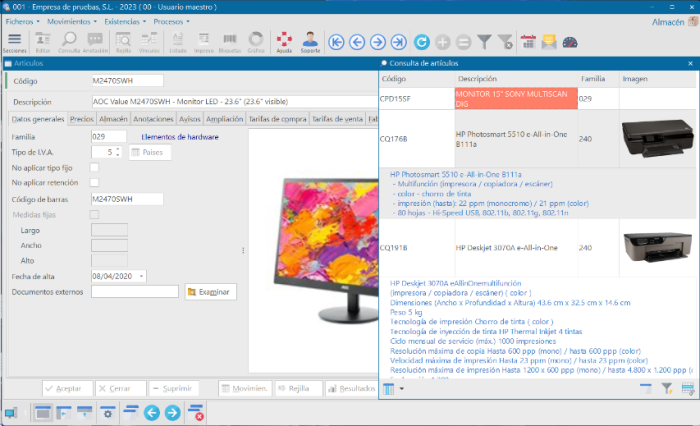Click Cerrar button

121,388
